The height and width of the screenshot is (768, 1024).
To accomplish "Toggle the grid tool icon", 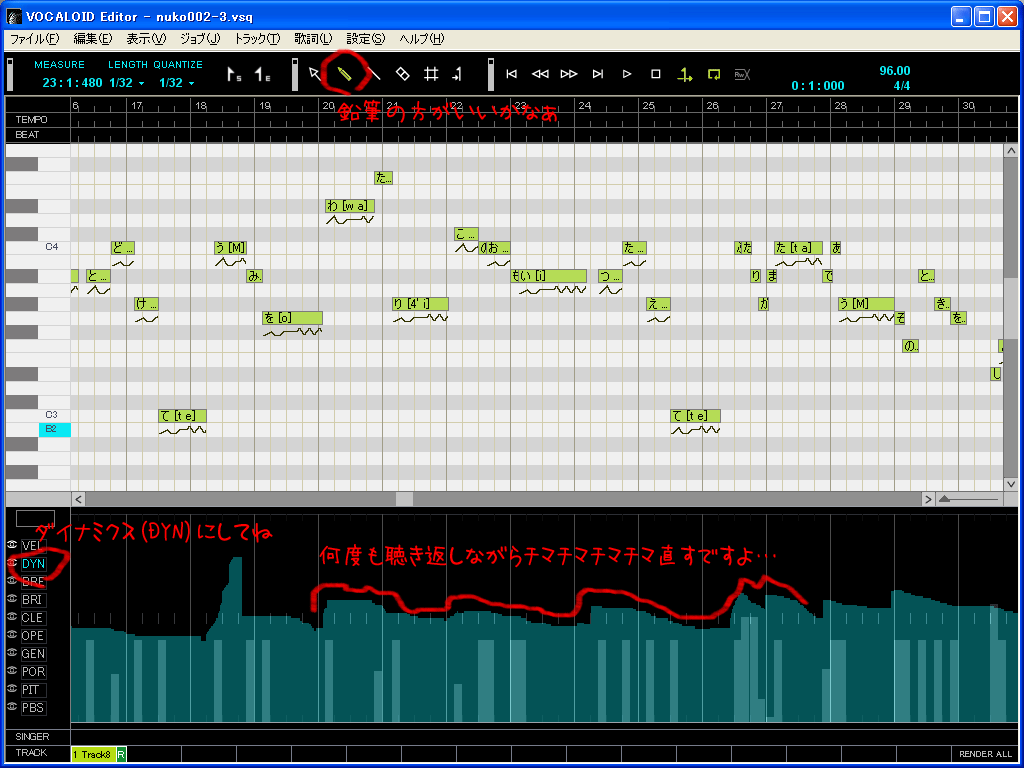I will (x=431, y=74).
